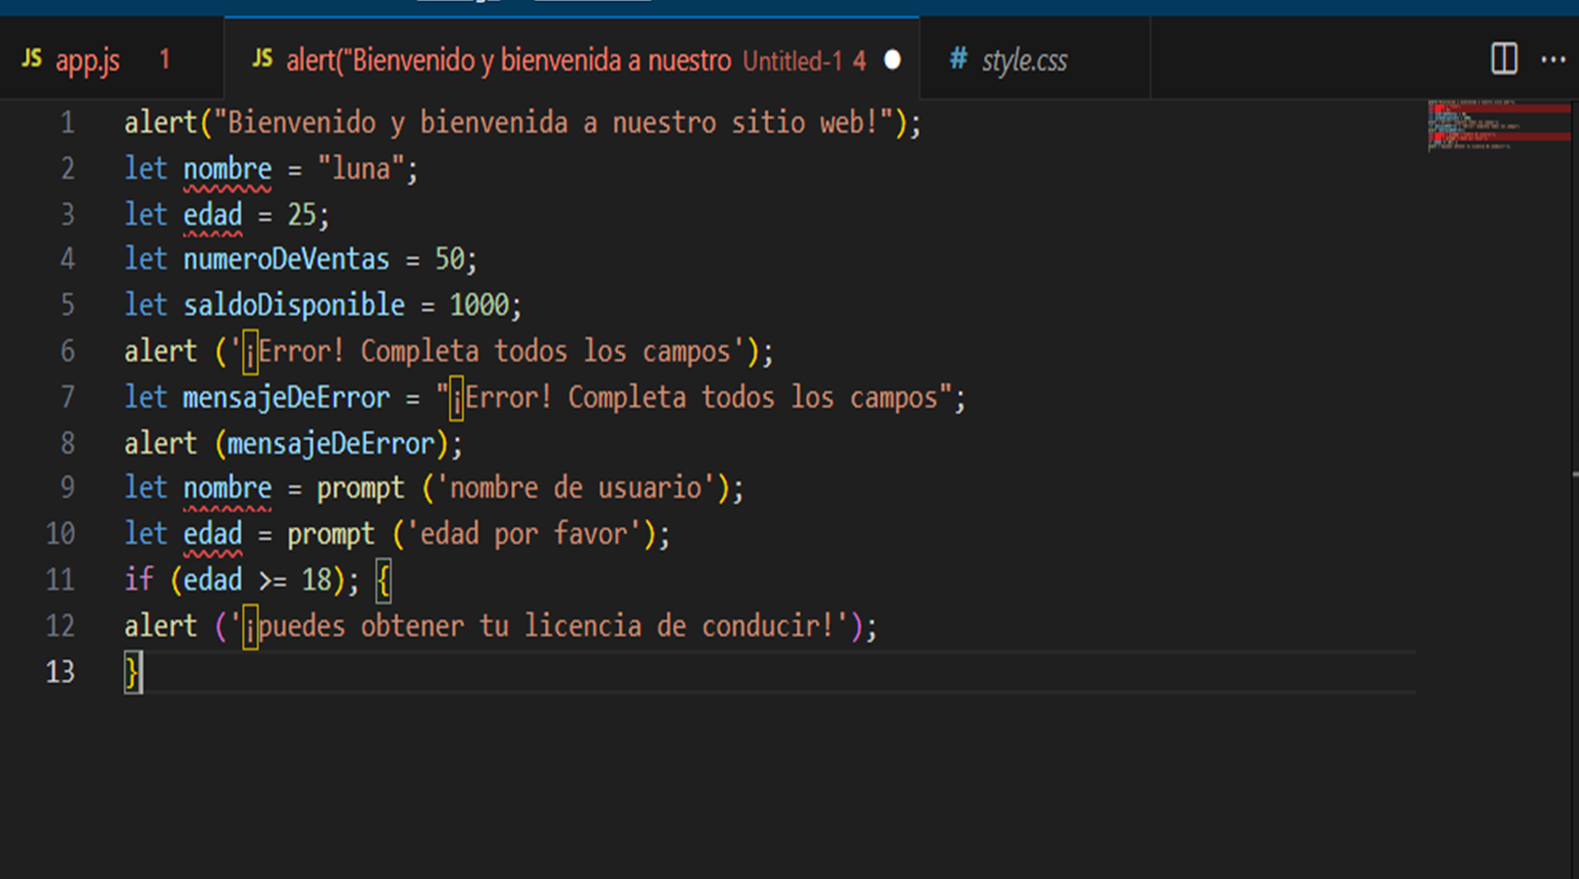Click line number 11 in the gutter
This screenshot has height=879, width=1579.
pyautogui.click(x=60, y=580)
